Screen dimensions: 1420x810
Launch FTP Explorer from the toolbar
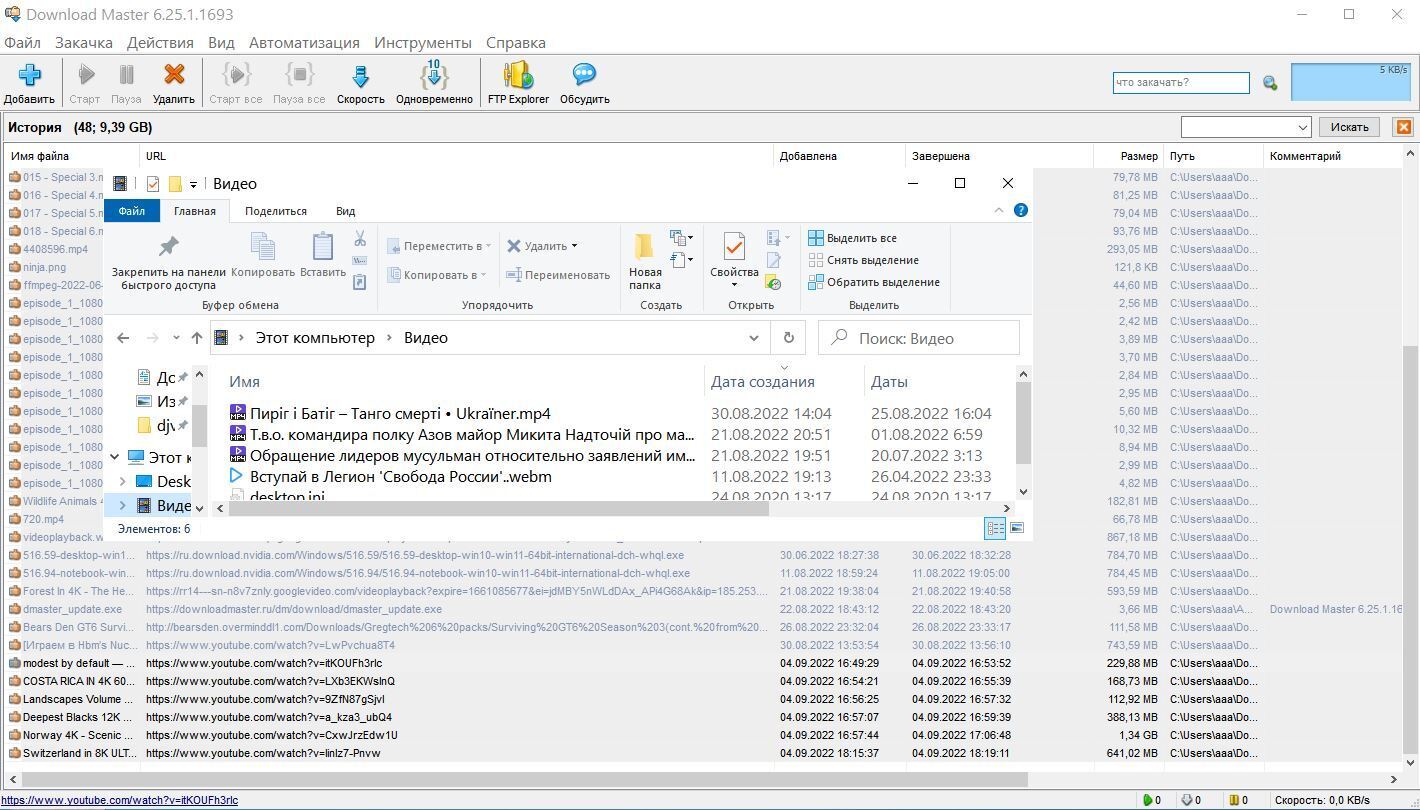(x=518, y=76)
